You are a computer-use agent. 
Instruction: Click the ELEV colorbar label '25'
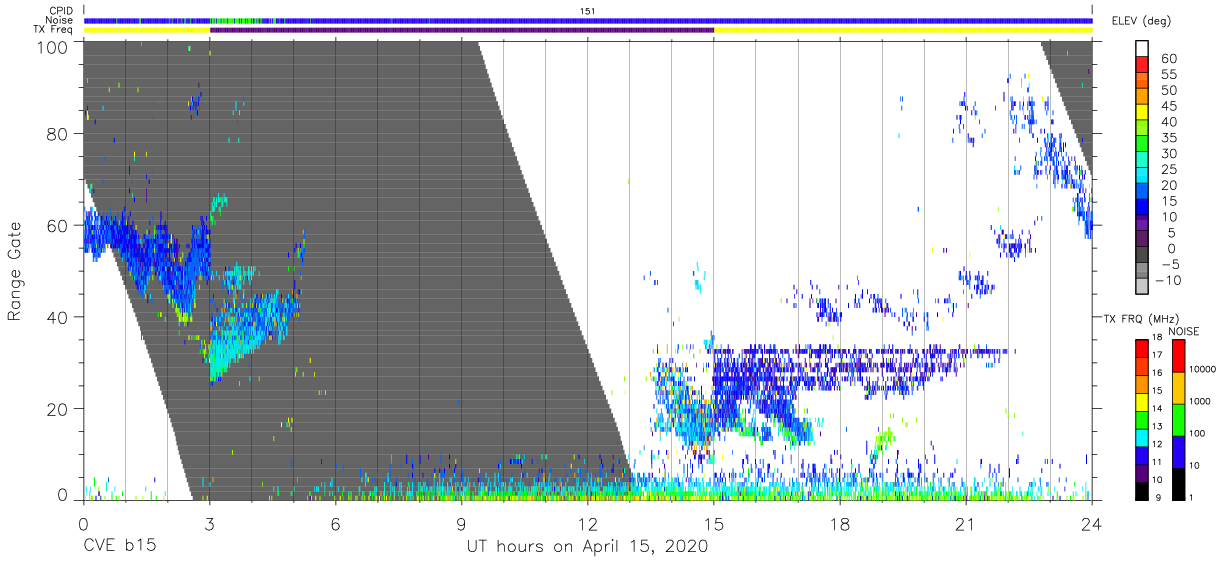1168,169
